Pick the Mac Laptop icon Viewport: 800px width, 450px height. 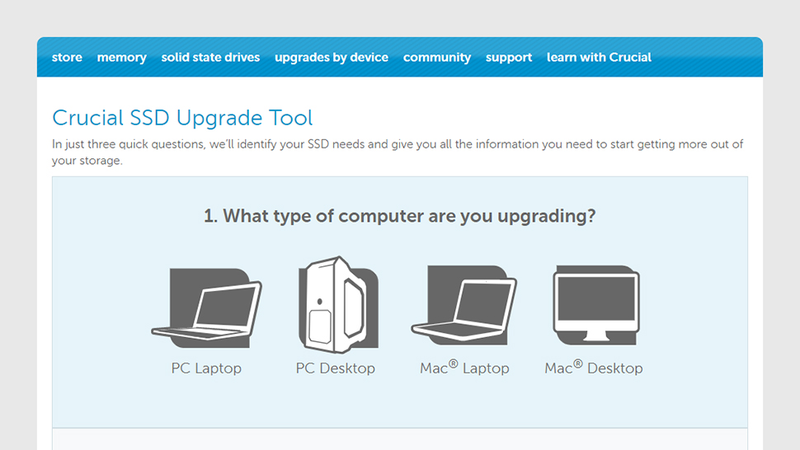point(464,304)
